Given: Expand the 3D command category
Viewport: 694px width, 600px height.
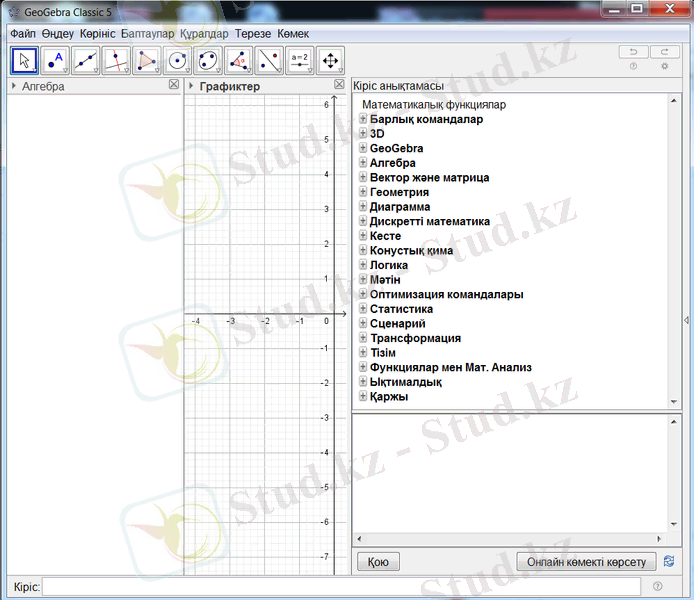Looking at the screenshot, I should (363, 133).
